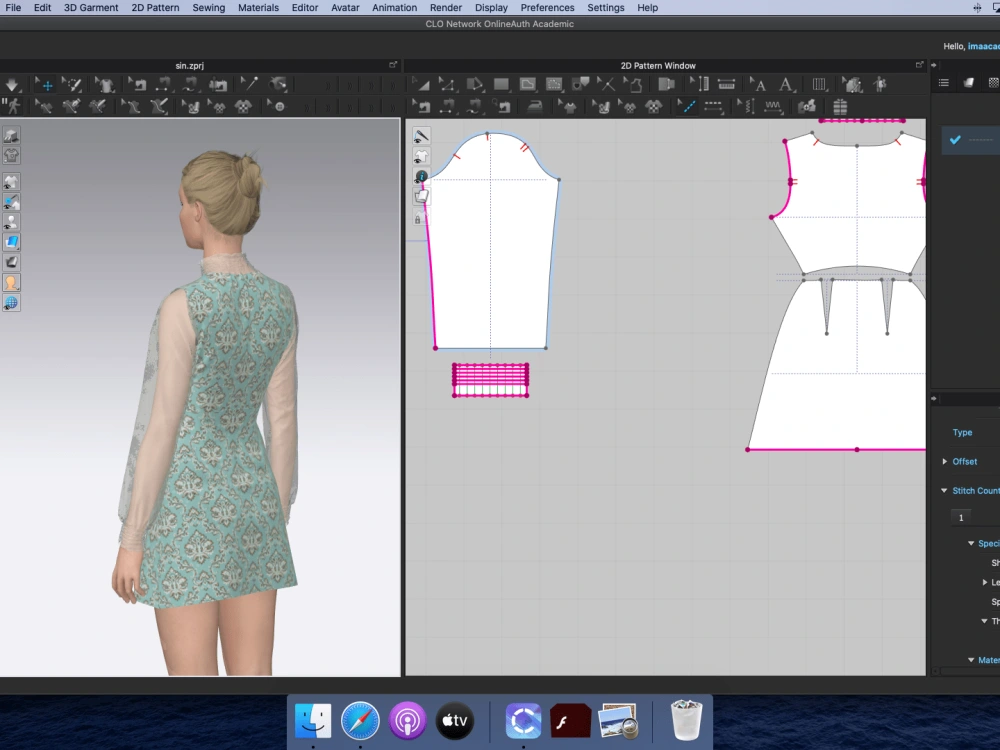Toggle simulation with the play figure icon
1000x750 pixels.
pyautogui.click(x=12, y=107)
